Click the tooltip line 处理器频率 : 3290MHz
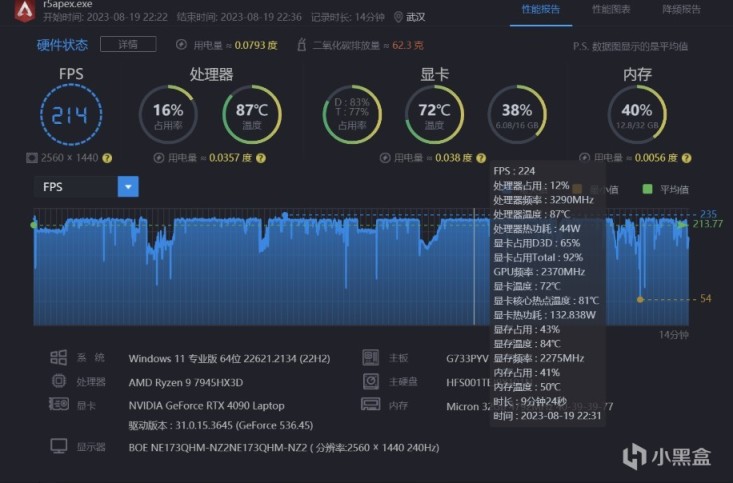The image size is (733, 483). (x=543, y=200)
